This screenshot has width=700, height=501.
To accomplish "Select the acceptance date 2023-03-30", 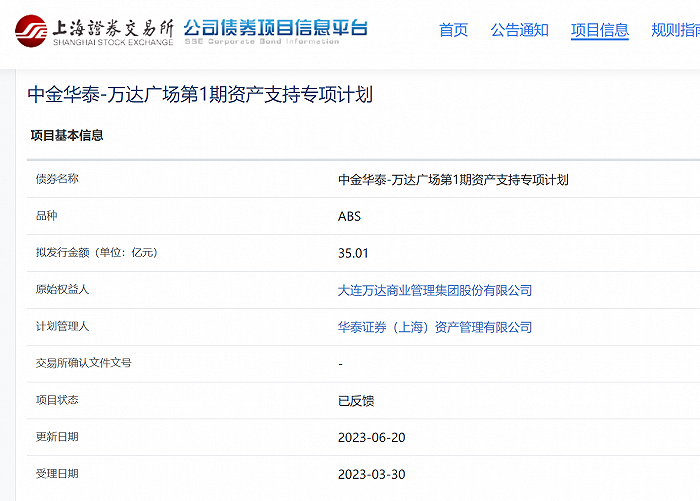I will (371, 474).
